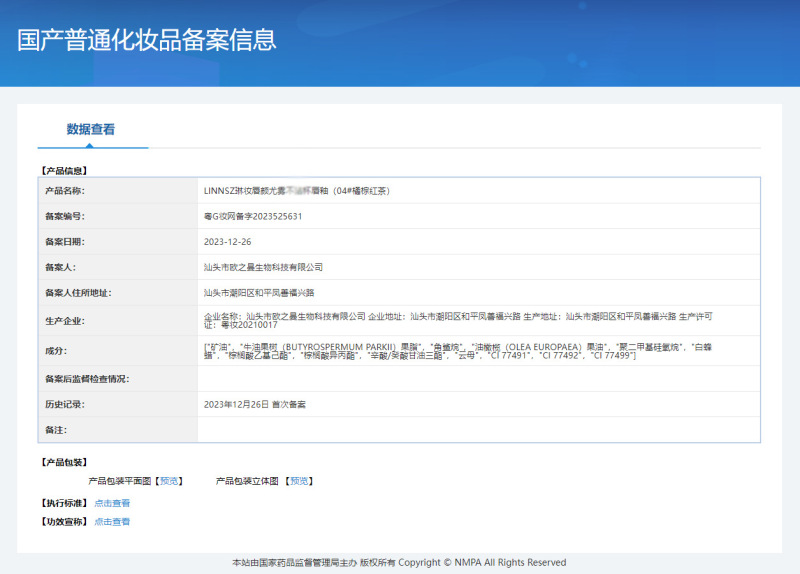Image resolution: width=800 pixels, height=574 pixels.
Task: Click the 备案人住所地址 address value
Action: [x=259, y=293]
